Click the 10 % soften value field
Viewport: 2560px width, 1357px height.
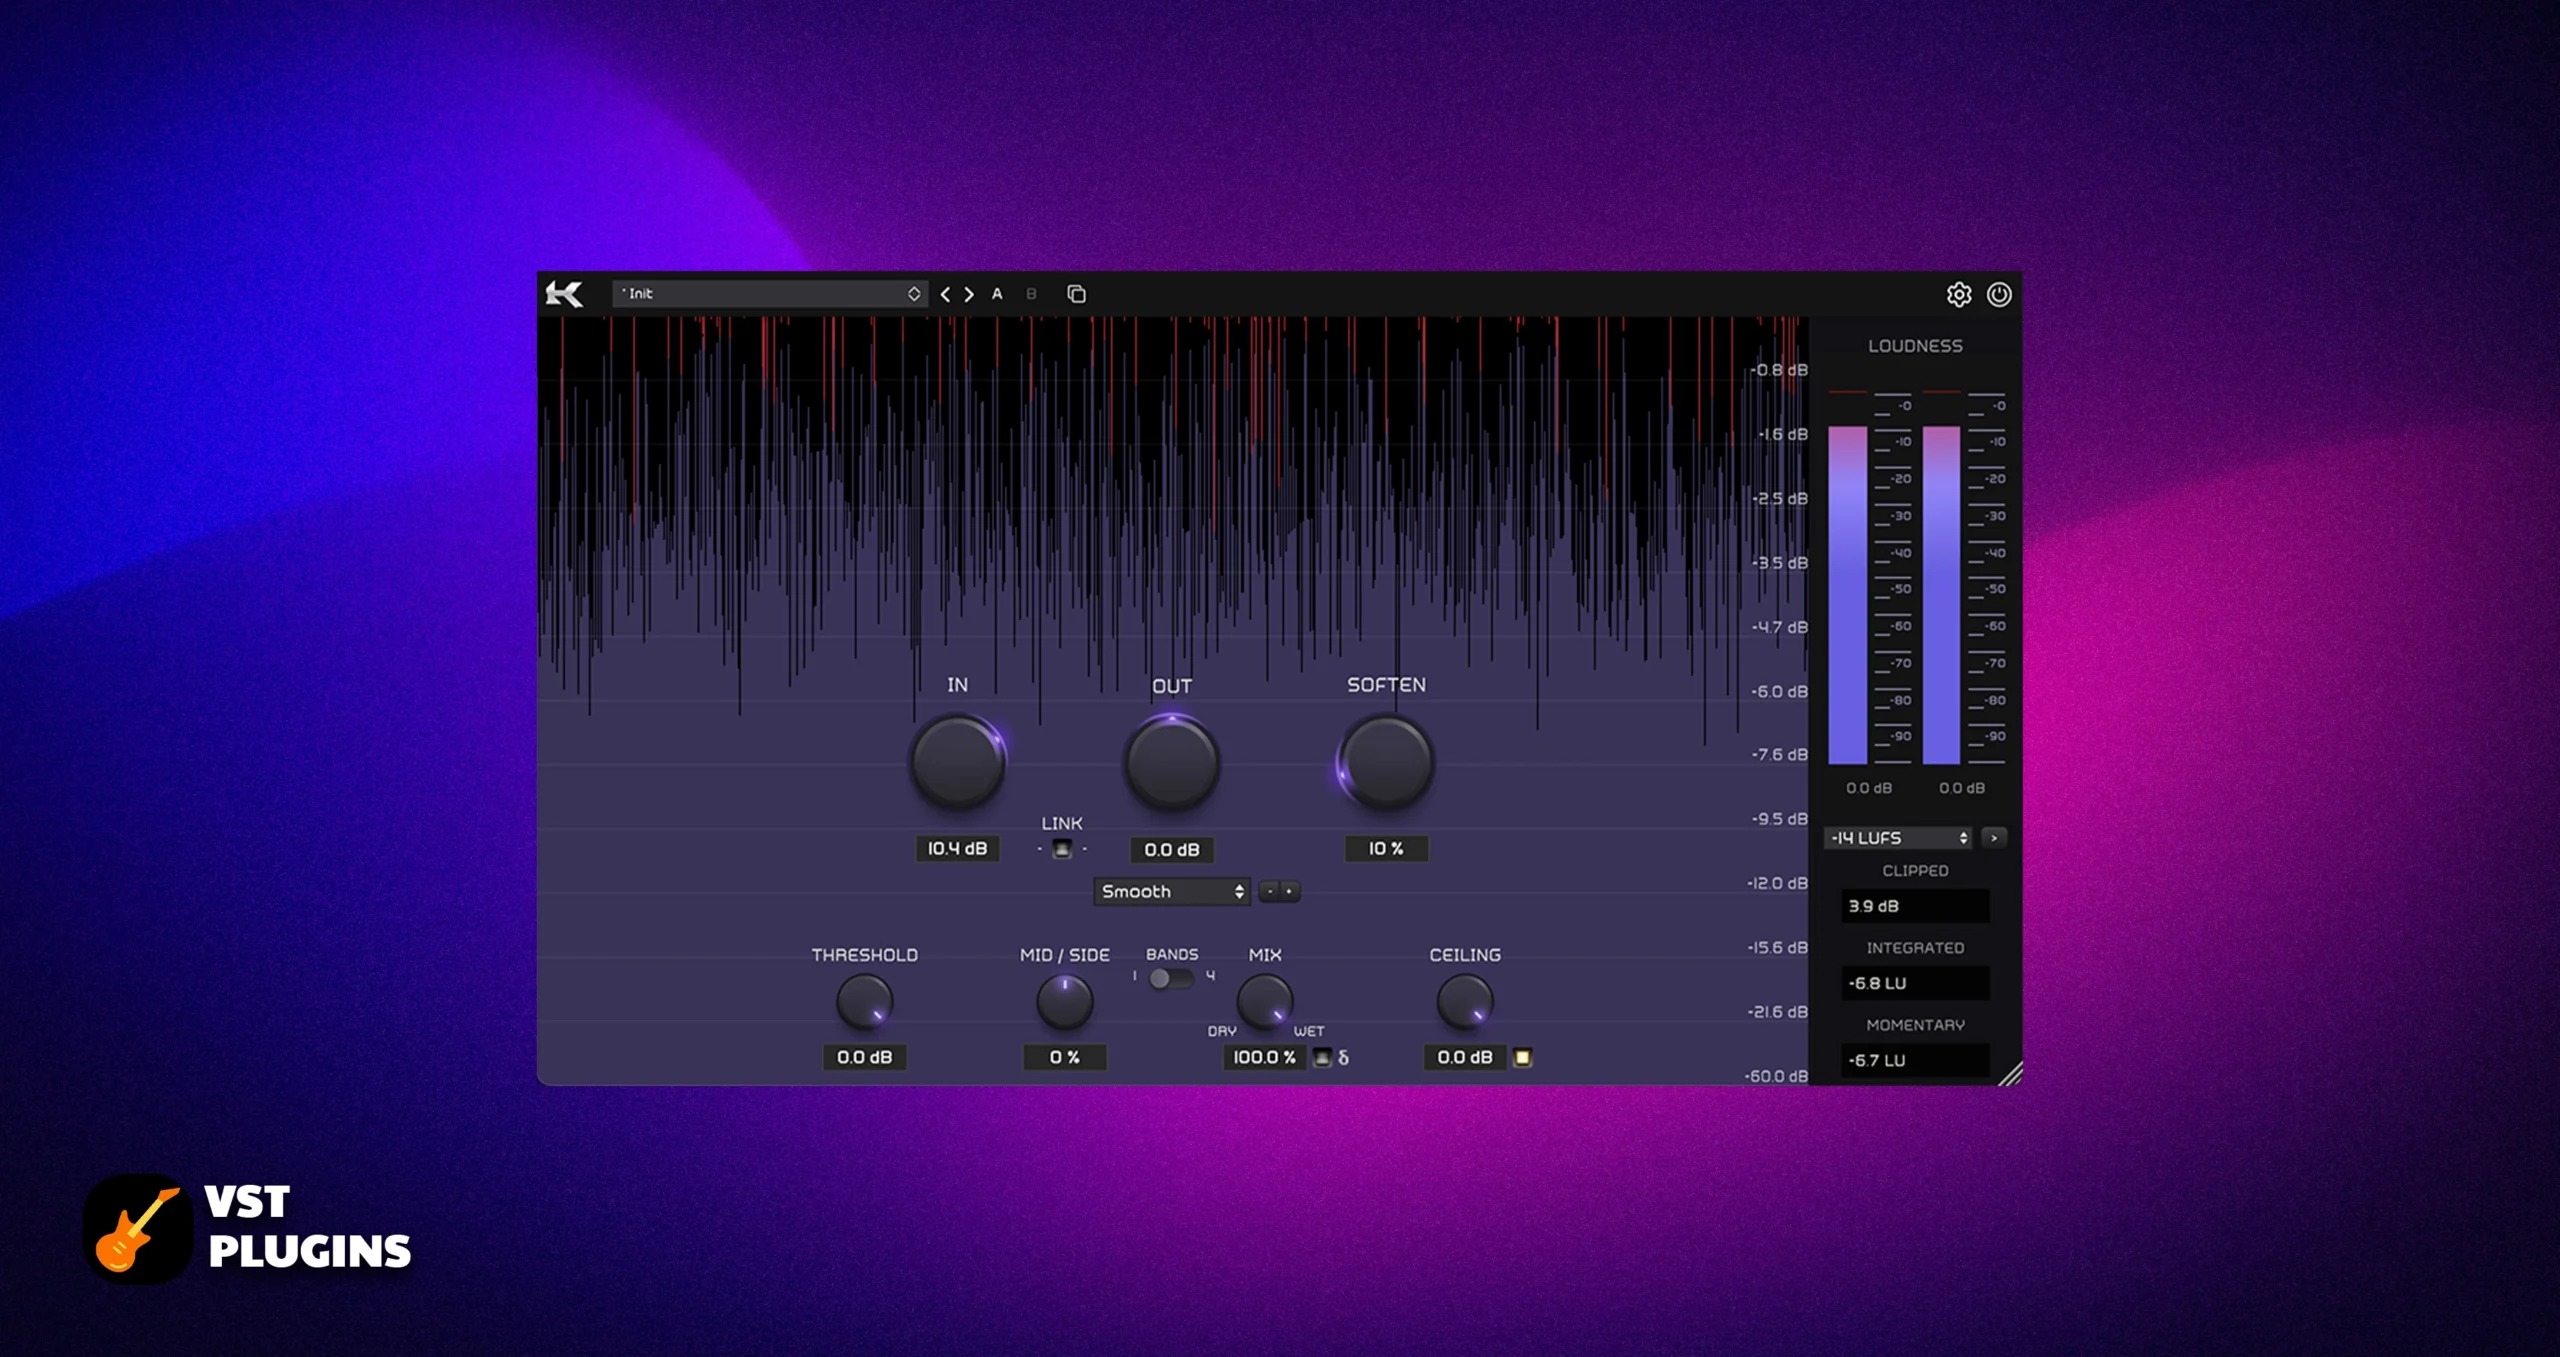point(1386,849)
